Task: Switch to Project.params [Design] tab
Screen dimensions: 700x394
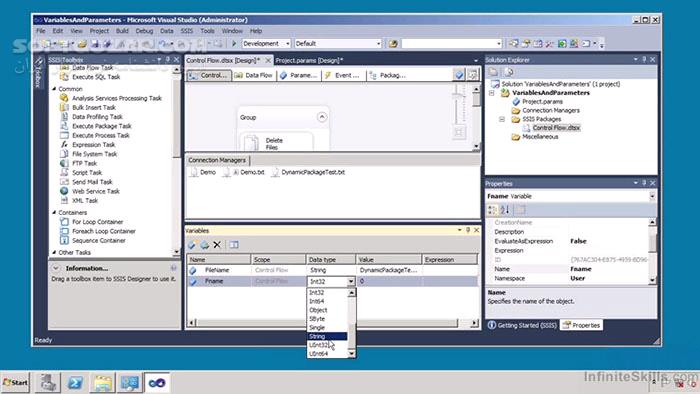Action: tap(309, 60)
